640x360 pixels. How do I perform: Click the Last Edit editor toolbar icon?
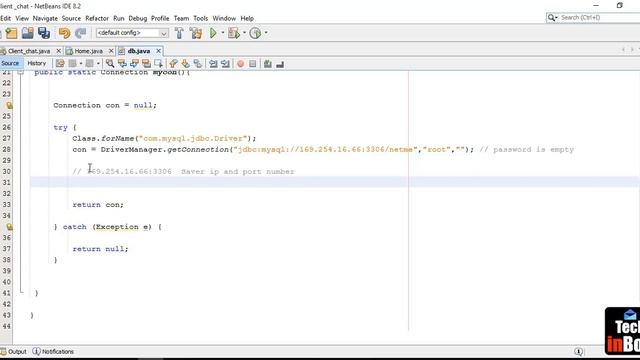point(60,64)
